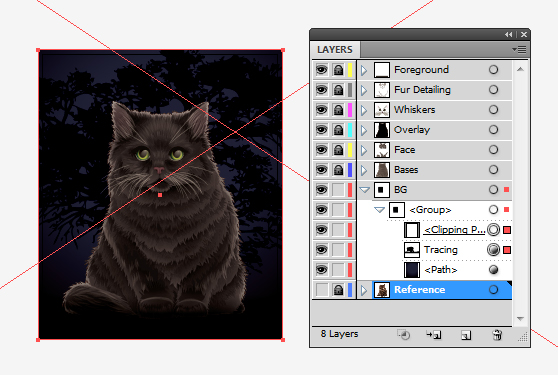Click target circle of Face layer
Image resolution: width=558 pixels, height=375 pixels.
(493, 150)
